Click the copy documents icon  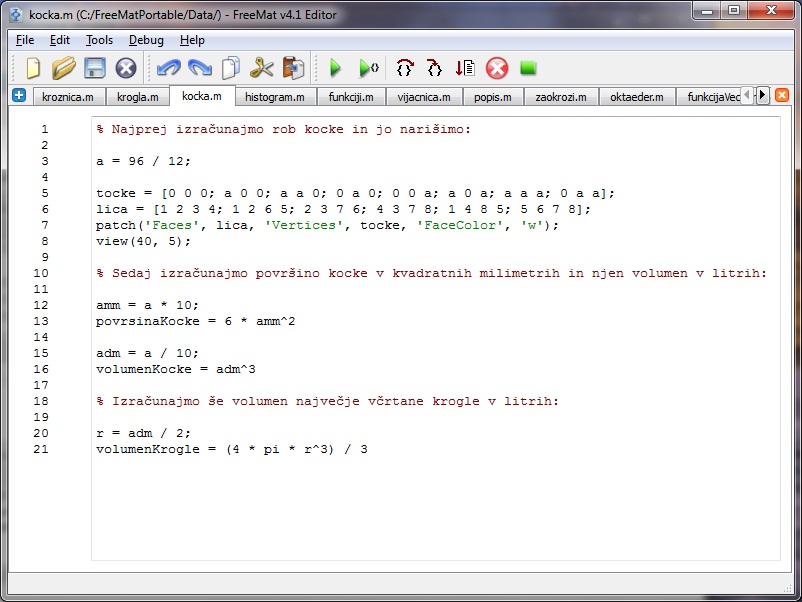click(x=231, y=68)
